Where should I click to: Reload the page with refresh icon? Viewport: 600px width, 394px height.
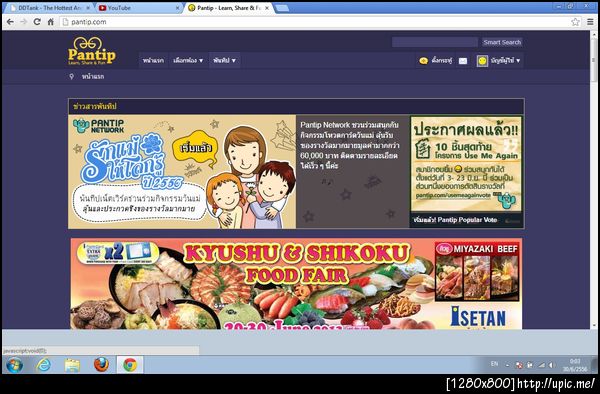(37, 22)
